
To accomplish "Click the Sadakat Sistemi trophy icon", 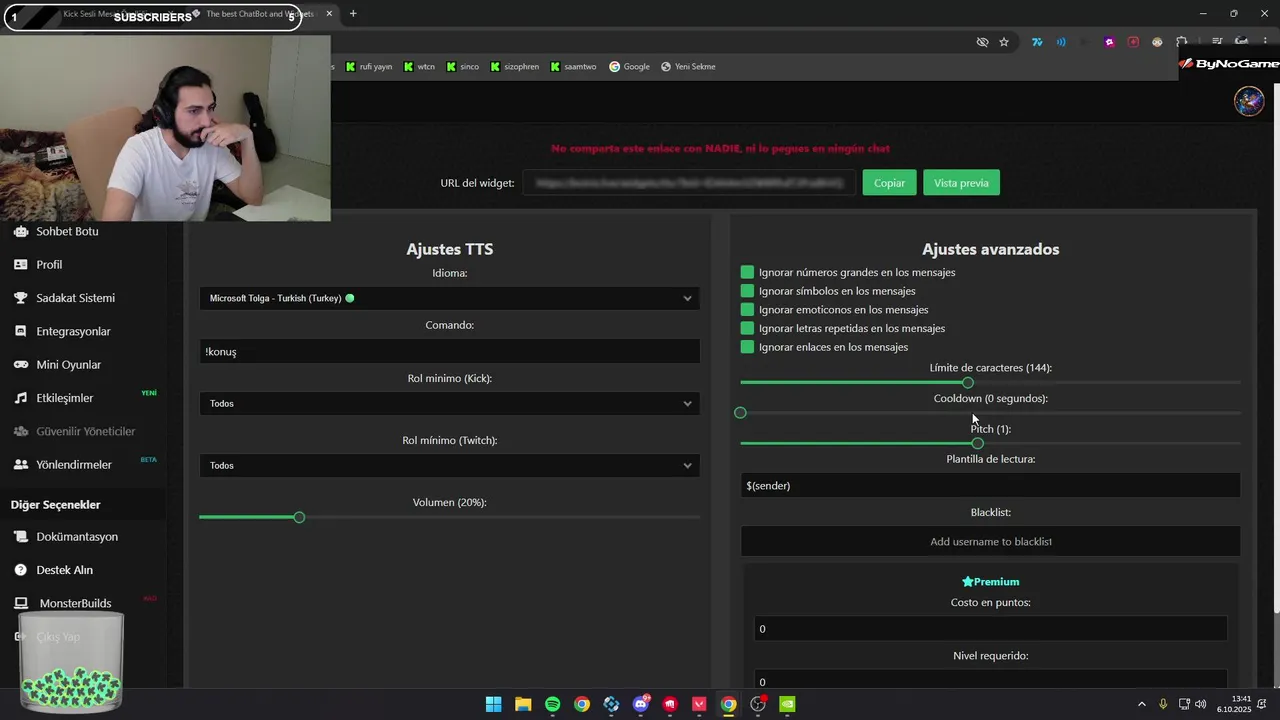I will point(20,298).
